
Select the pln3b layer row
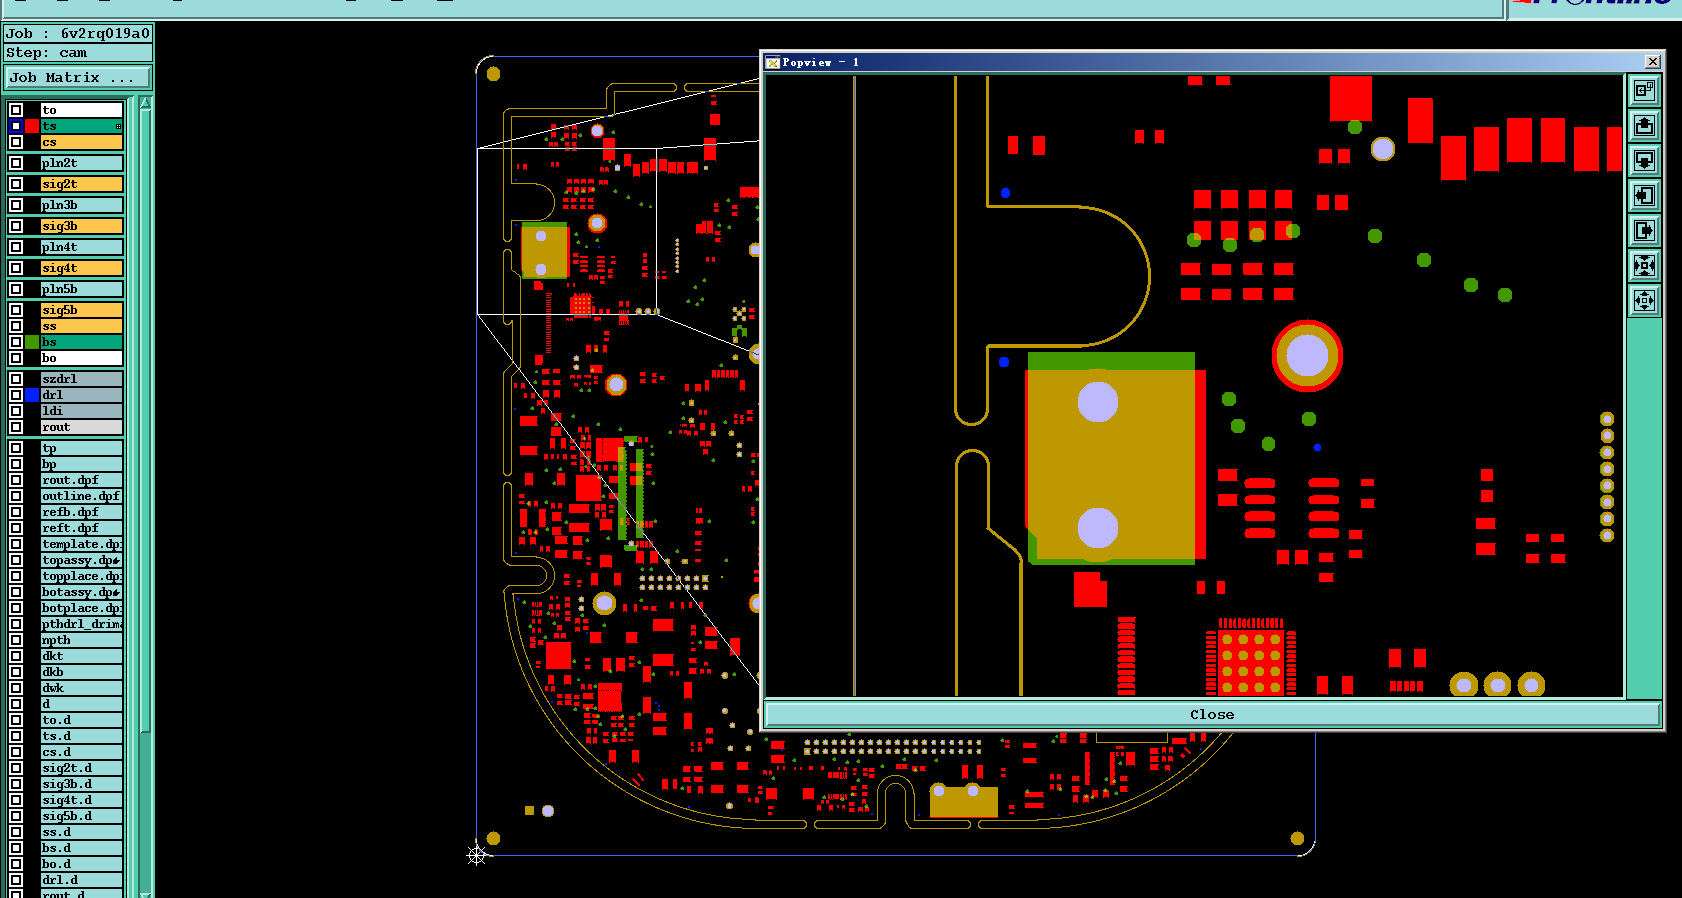(81, 205)
